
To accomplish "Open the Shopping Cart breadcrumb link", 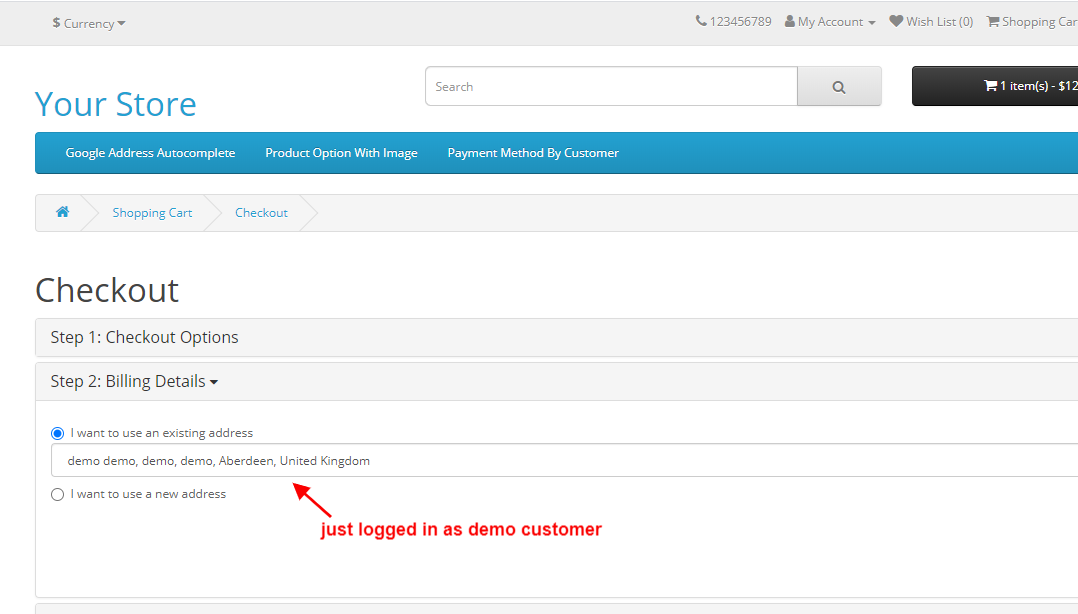I will (x=152, y=212).
